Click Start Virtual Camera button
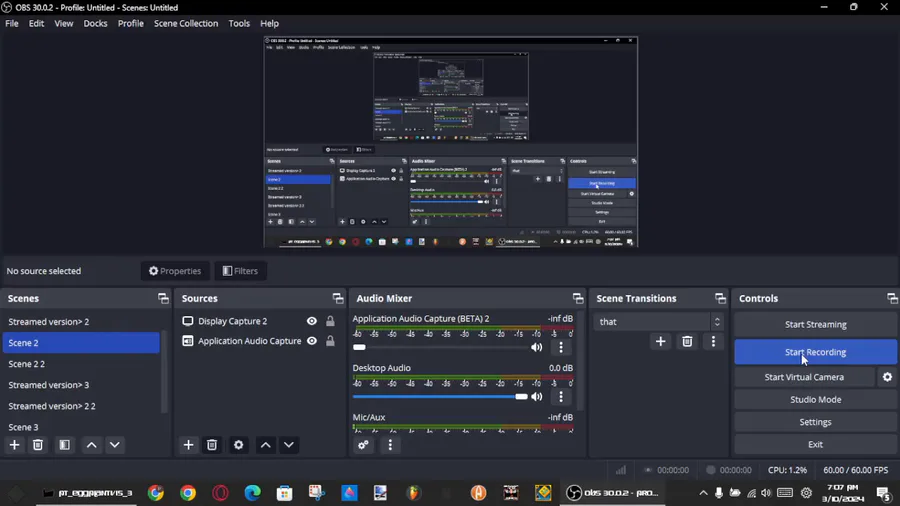 [804, 377]
